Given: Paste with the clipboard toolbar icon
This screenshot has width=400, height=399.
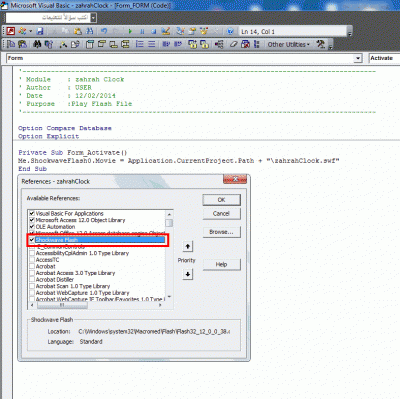Looking at the screenshot, I should coord(78,31).
